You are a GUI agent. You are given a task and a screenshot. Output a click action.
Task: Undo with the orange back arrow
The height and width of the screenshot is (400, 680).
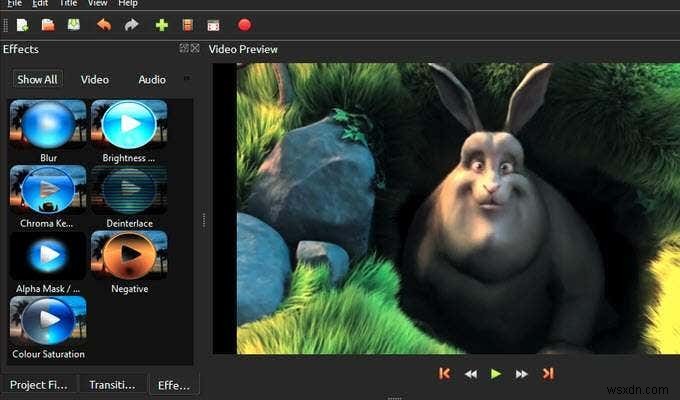pyautogui.click(x=104, y=25)
